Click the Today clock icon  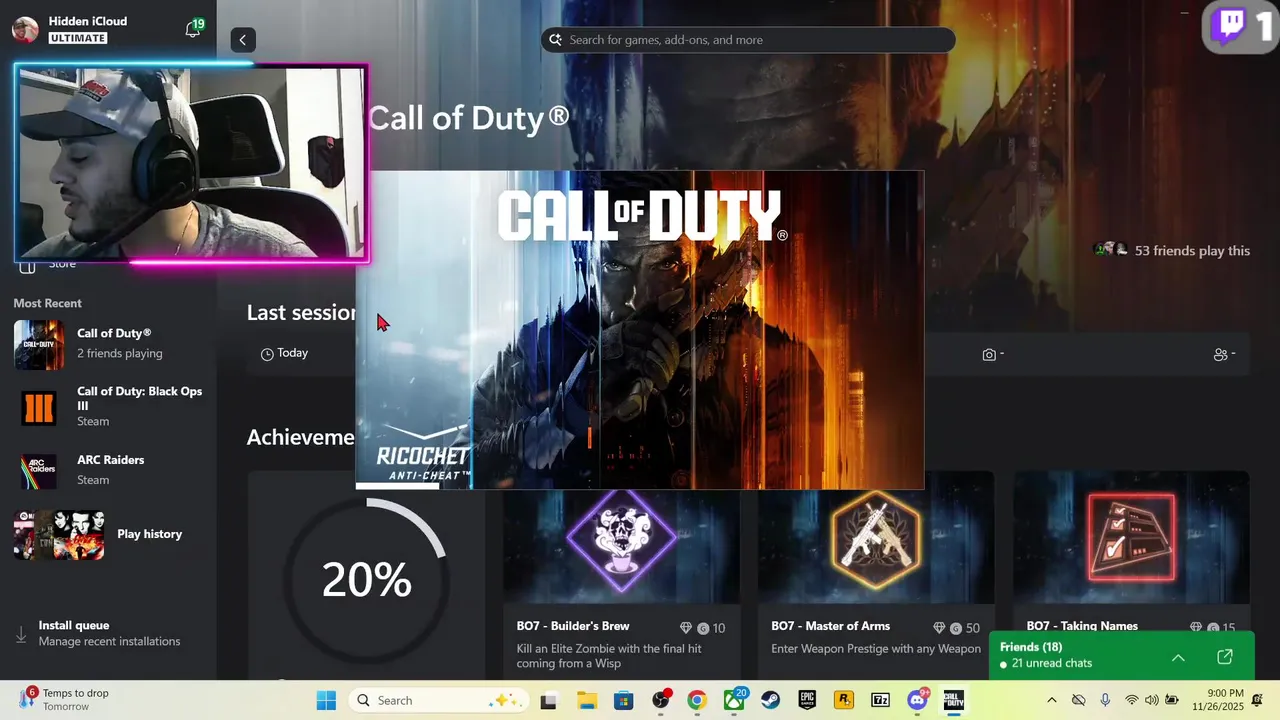(267, 354)
